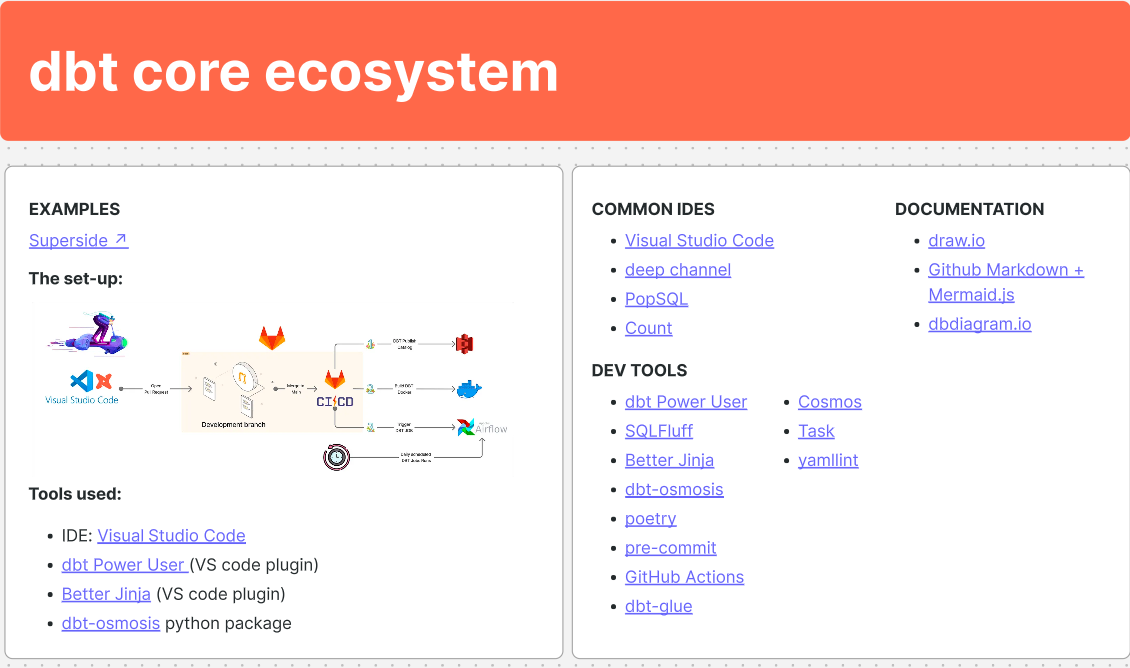Image resolution: width=1130 pixels, height=668 pixels.
Task: Open the poetry link
Action: (x=650, y=519)
